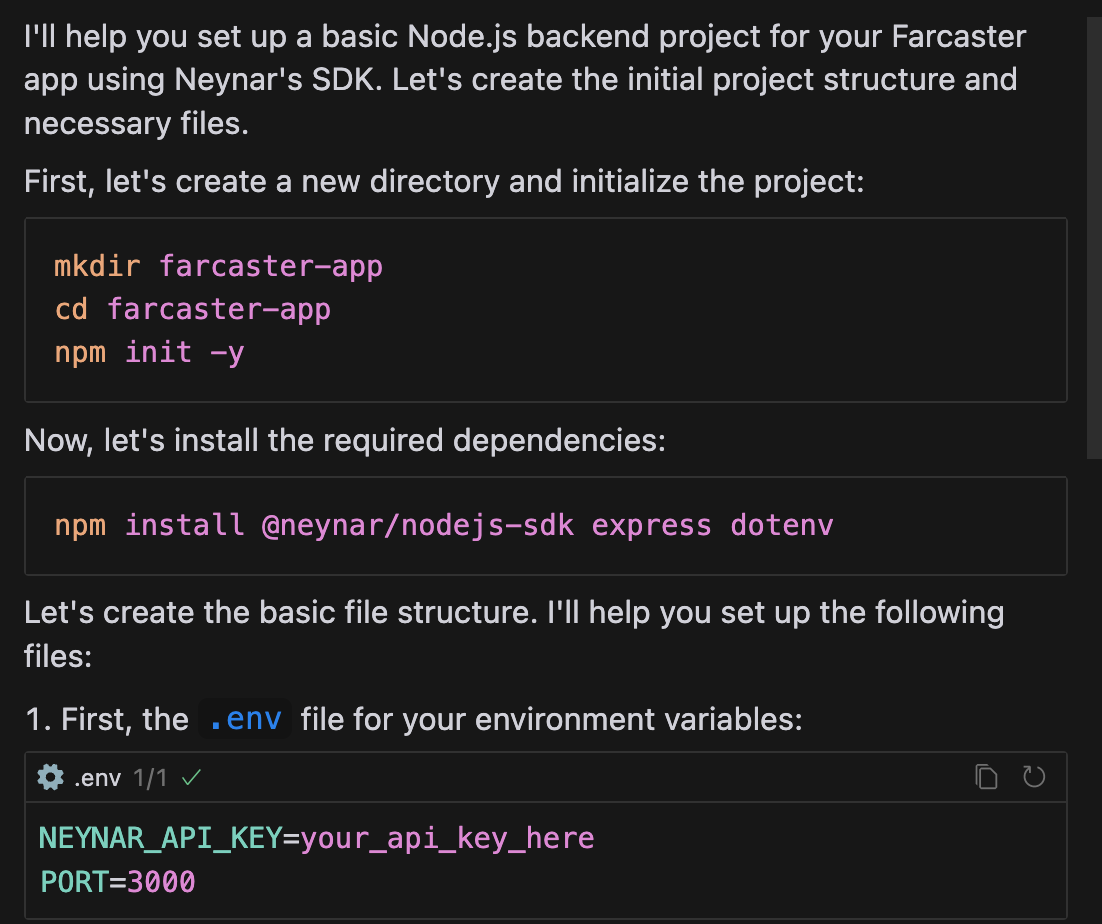
Task: Click the PORT=3000 line
Action: 117,882
